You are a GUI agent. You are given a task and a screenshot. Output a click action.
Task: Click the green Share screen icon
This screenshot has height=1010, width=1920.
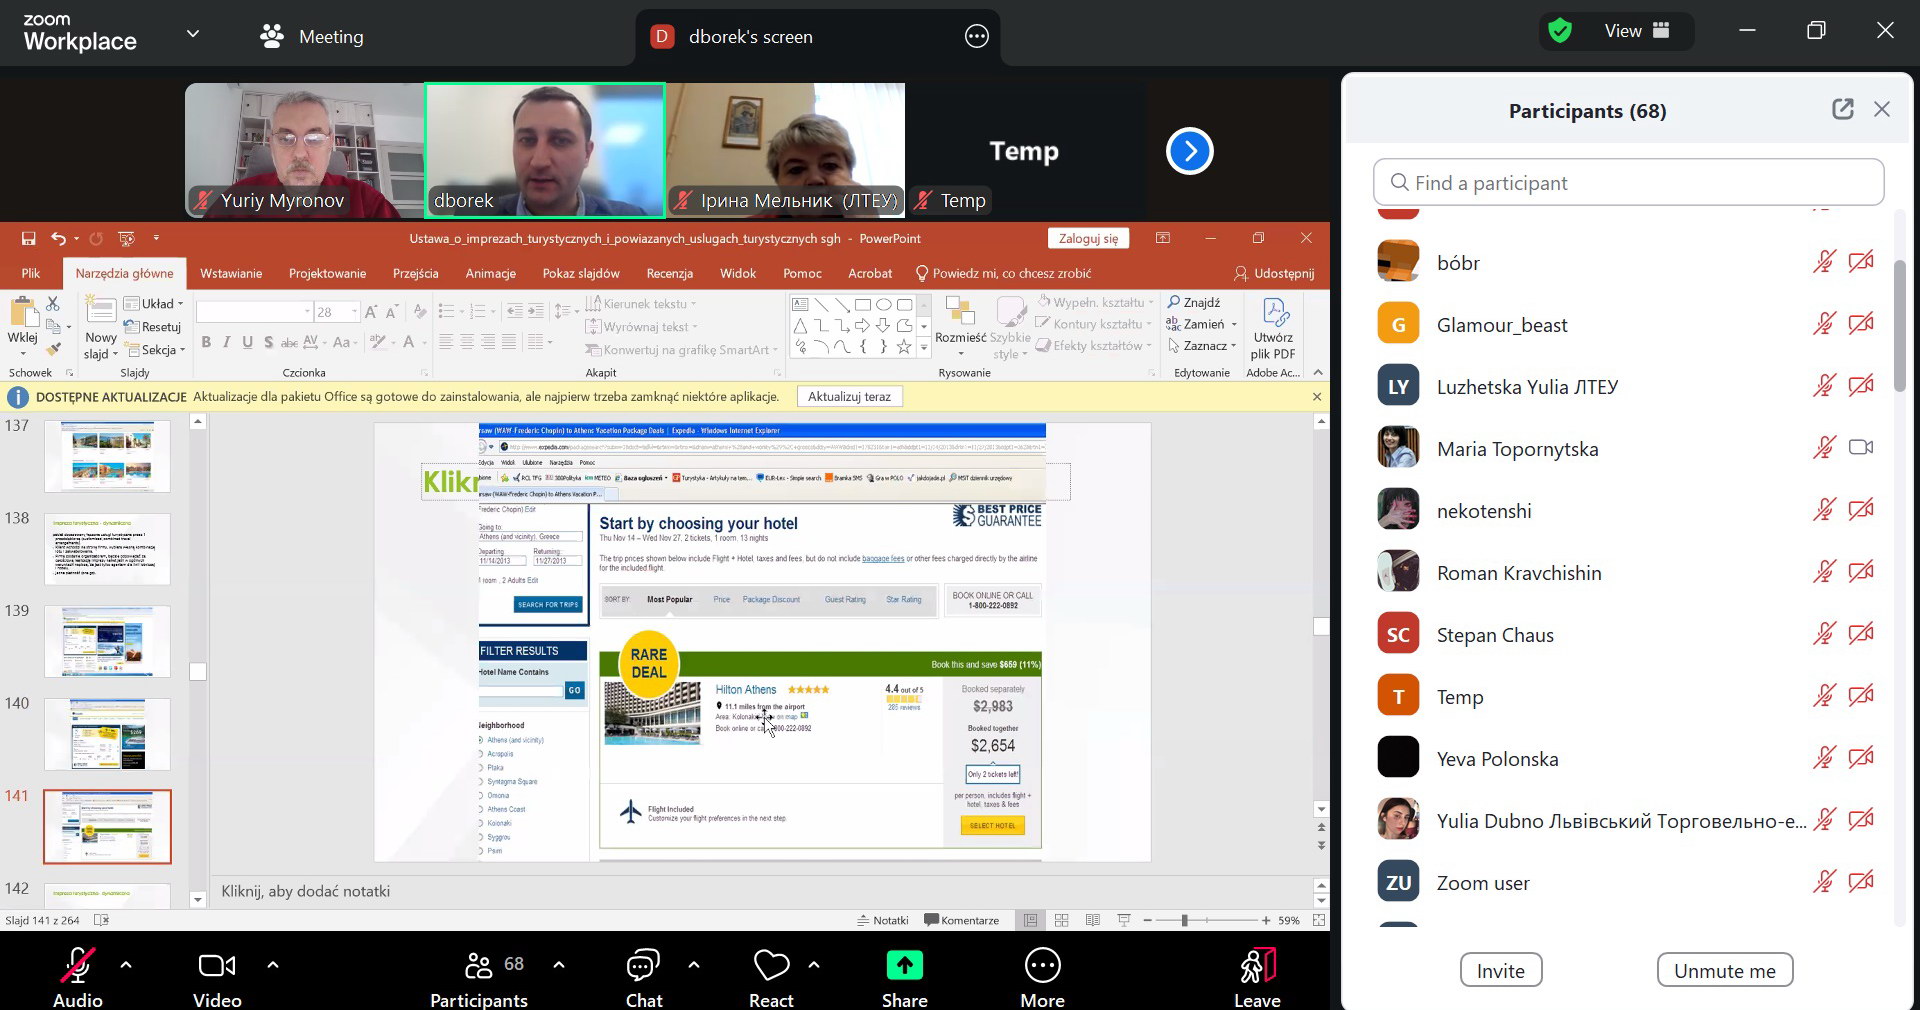[x=904, y=966]
